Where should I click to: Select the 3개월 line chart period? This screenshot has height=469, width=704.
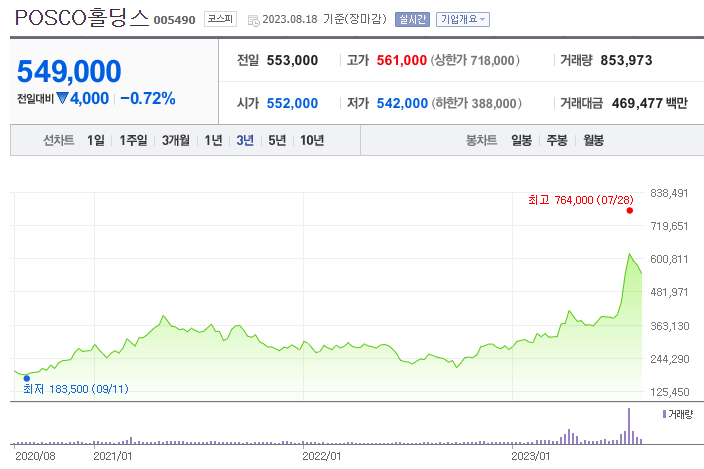[176, 140]
